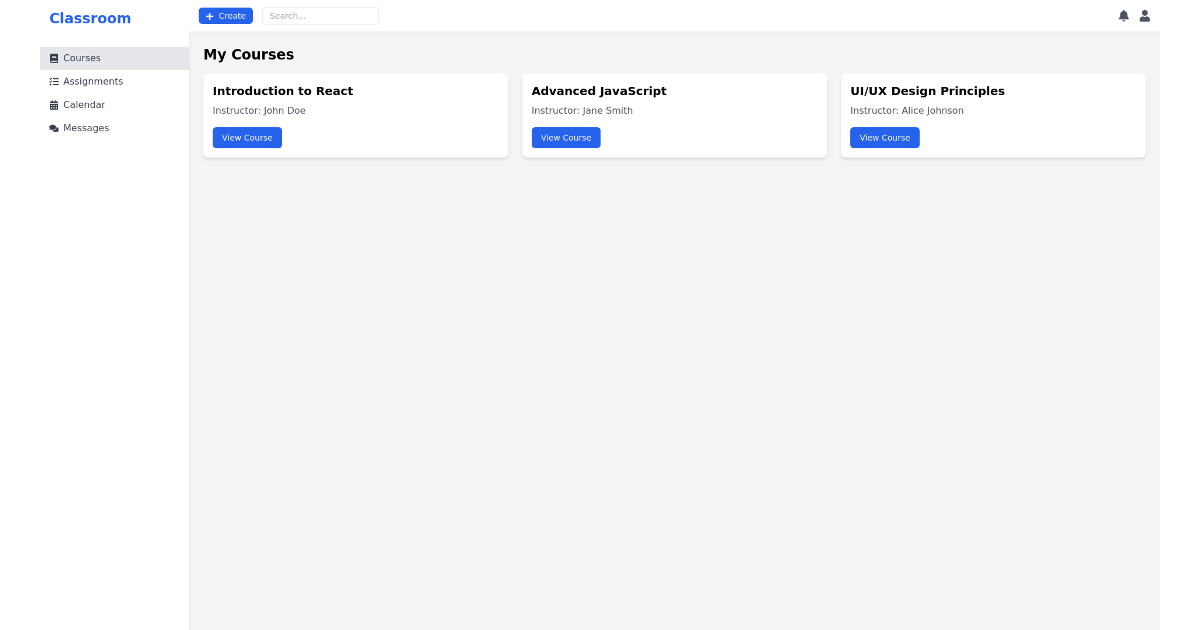Click the My Courses heading
This screenshot has width=1200, height=630.
(x=248, y=54)
